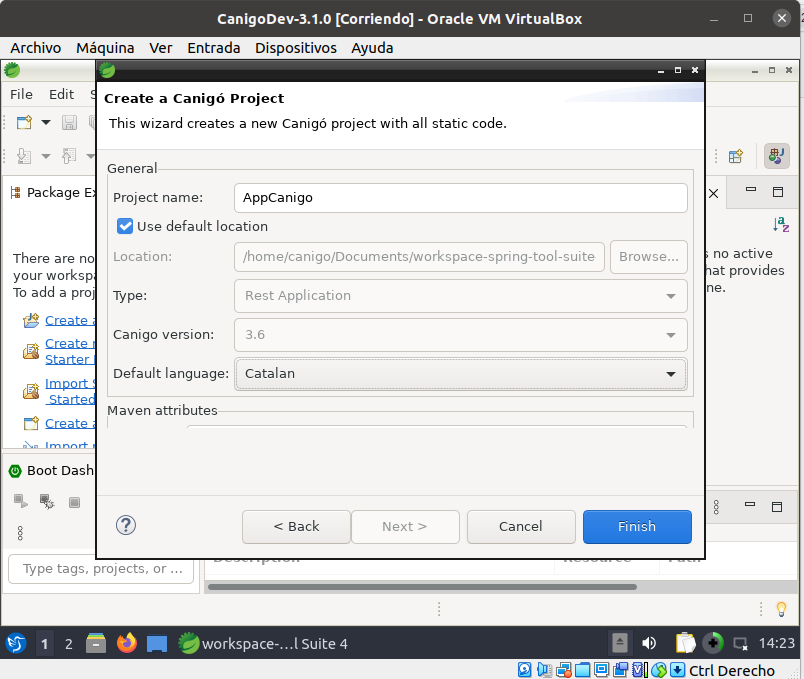
Task: Click the Boot Dashboard view tab
Action: point(51,471)
